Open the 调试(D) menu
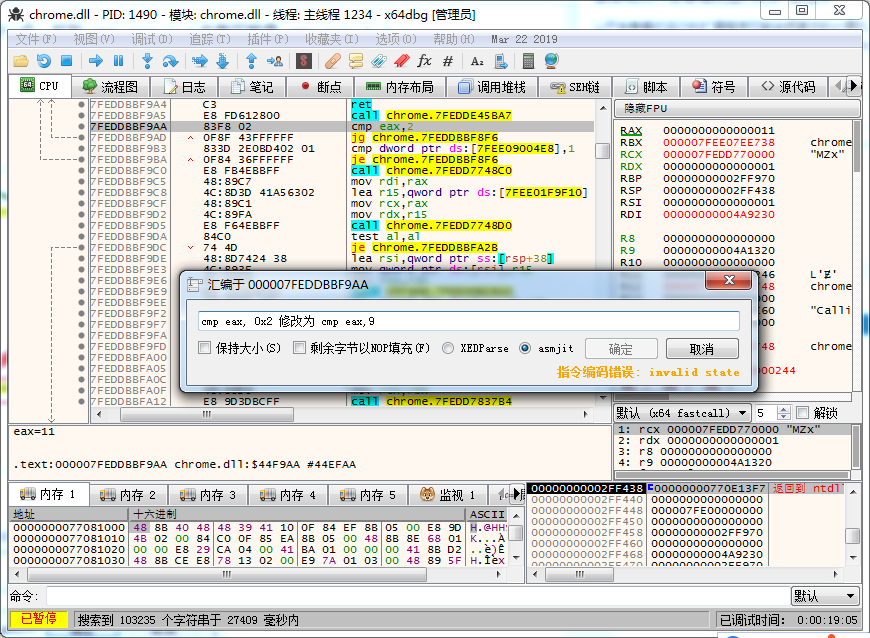The width and height of the screenshot is (870, 638). [151, 39]
